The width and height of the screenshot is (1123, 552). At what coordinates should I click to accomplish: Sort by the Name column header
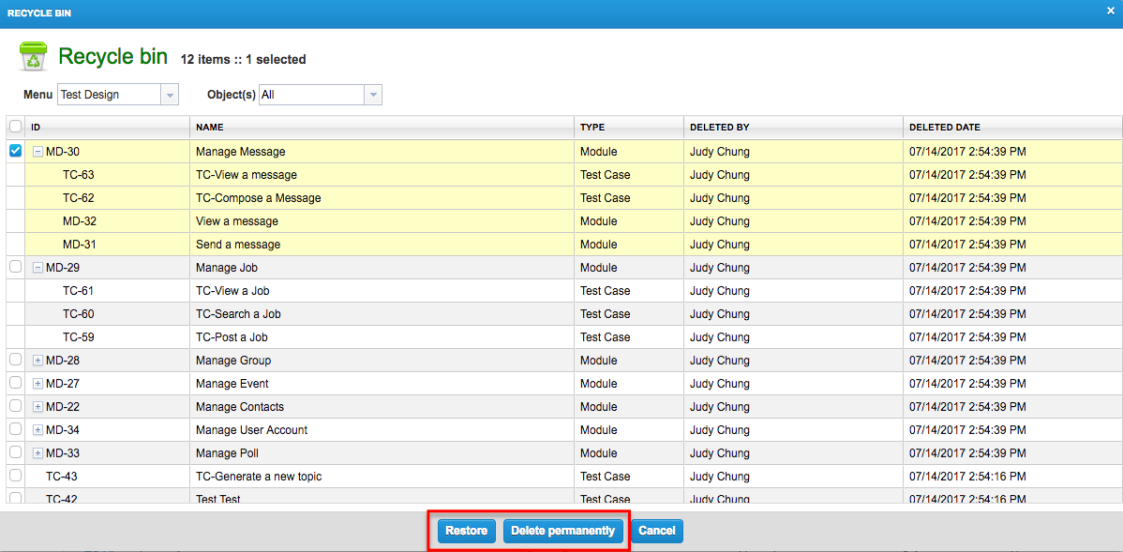tap(210, 128)
